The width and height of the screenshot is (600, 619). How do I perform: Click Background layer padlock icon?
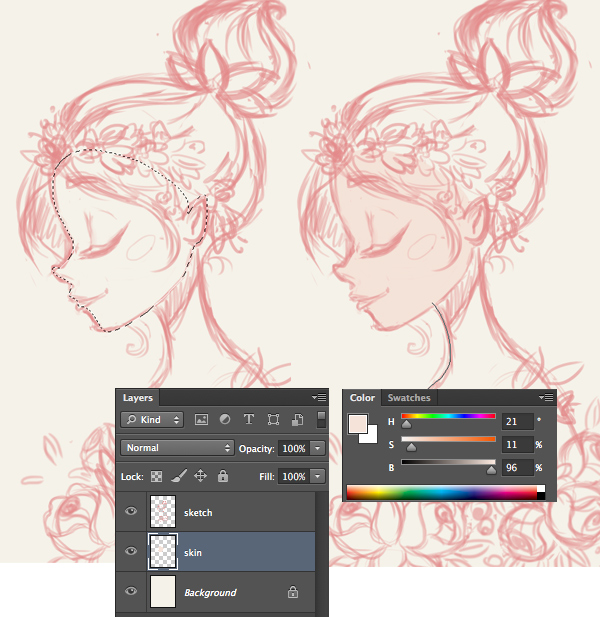[x=293, y=592]
